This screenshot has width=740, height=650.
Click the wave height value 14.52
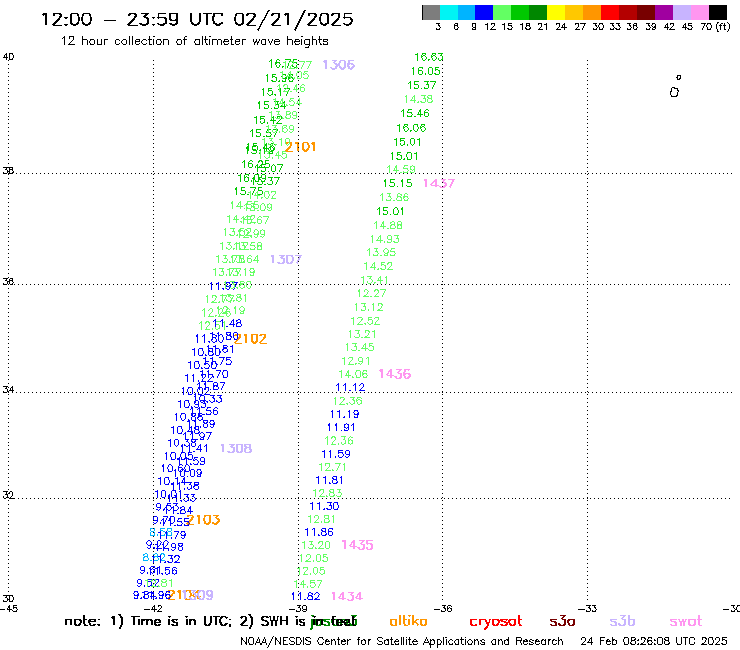point(378,266)
